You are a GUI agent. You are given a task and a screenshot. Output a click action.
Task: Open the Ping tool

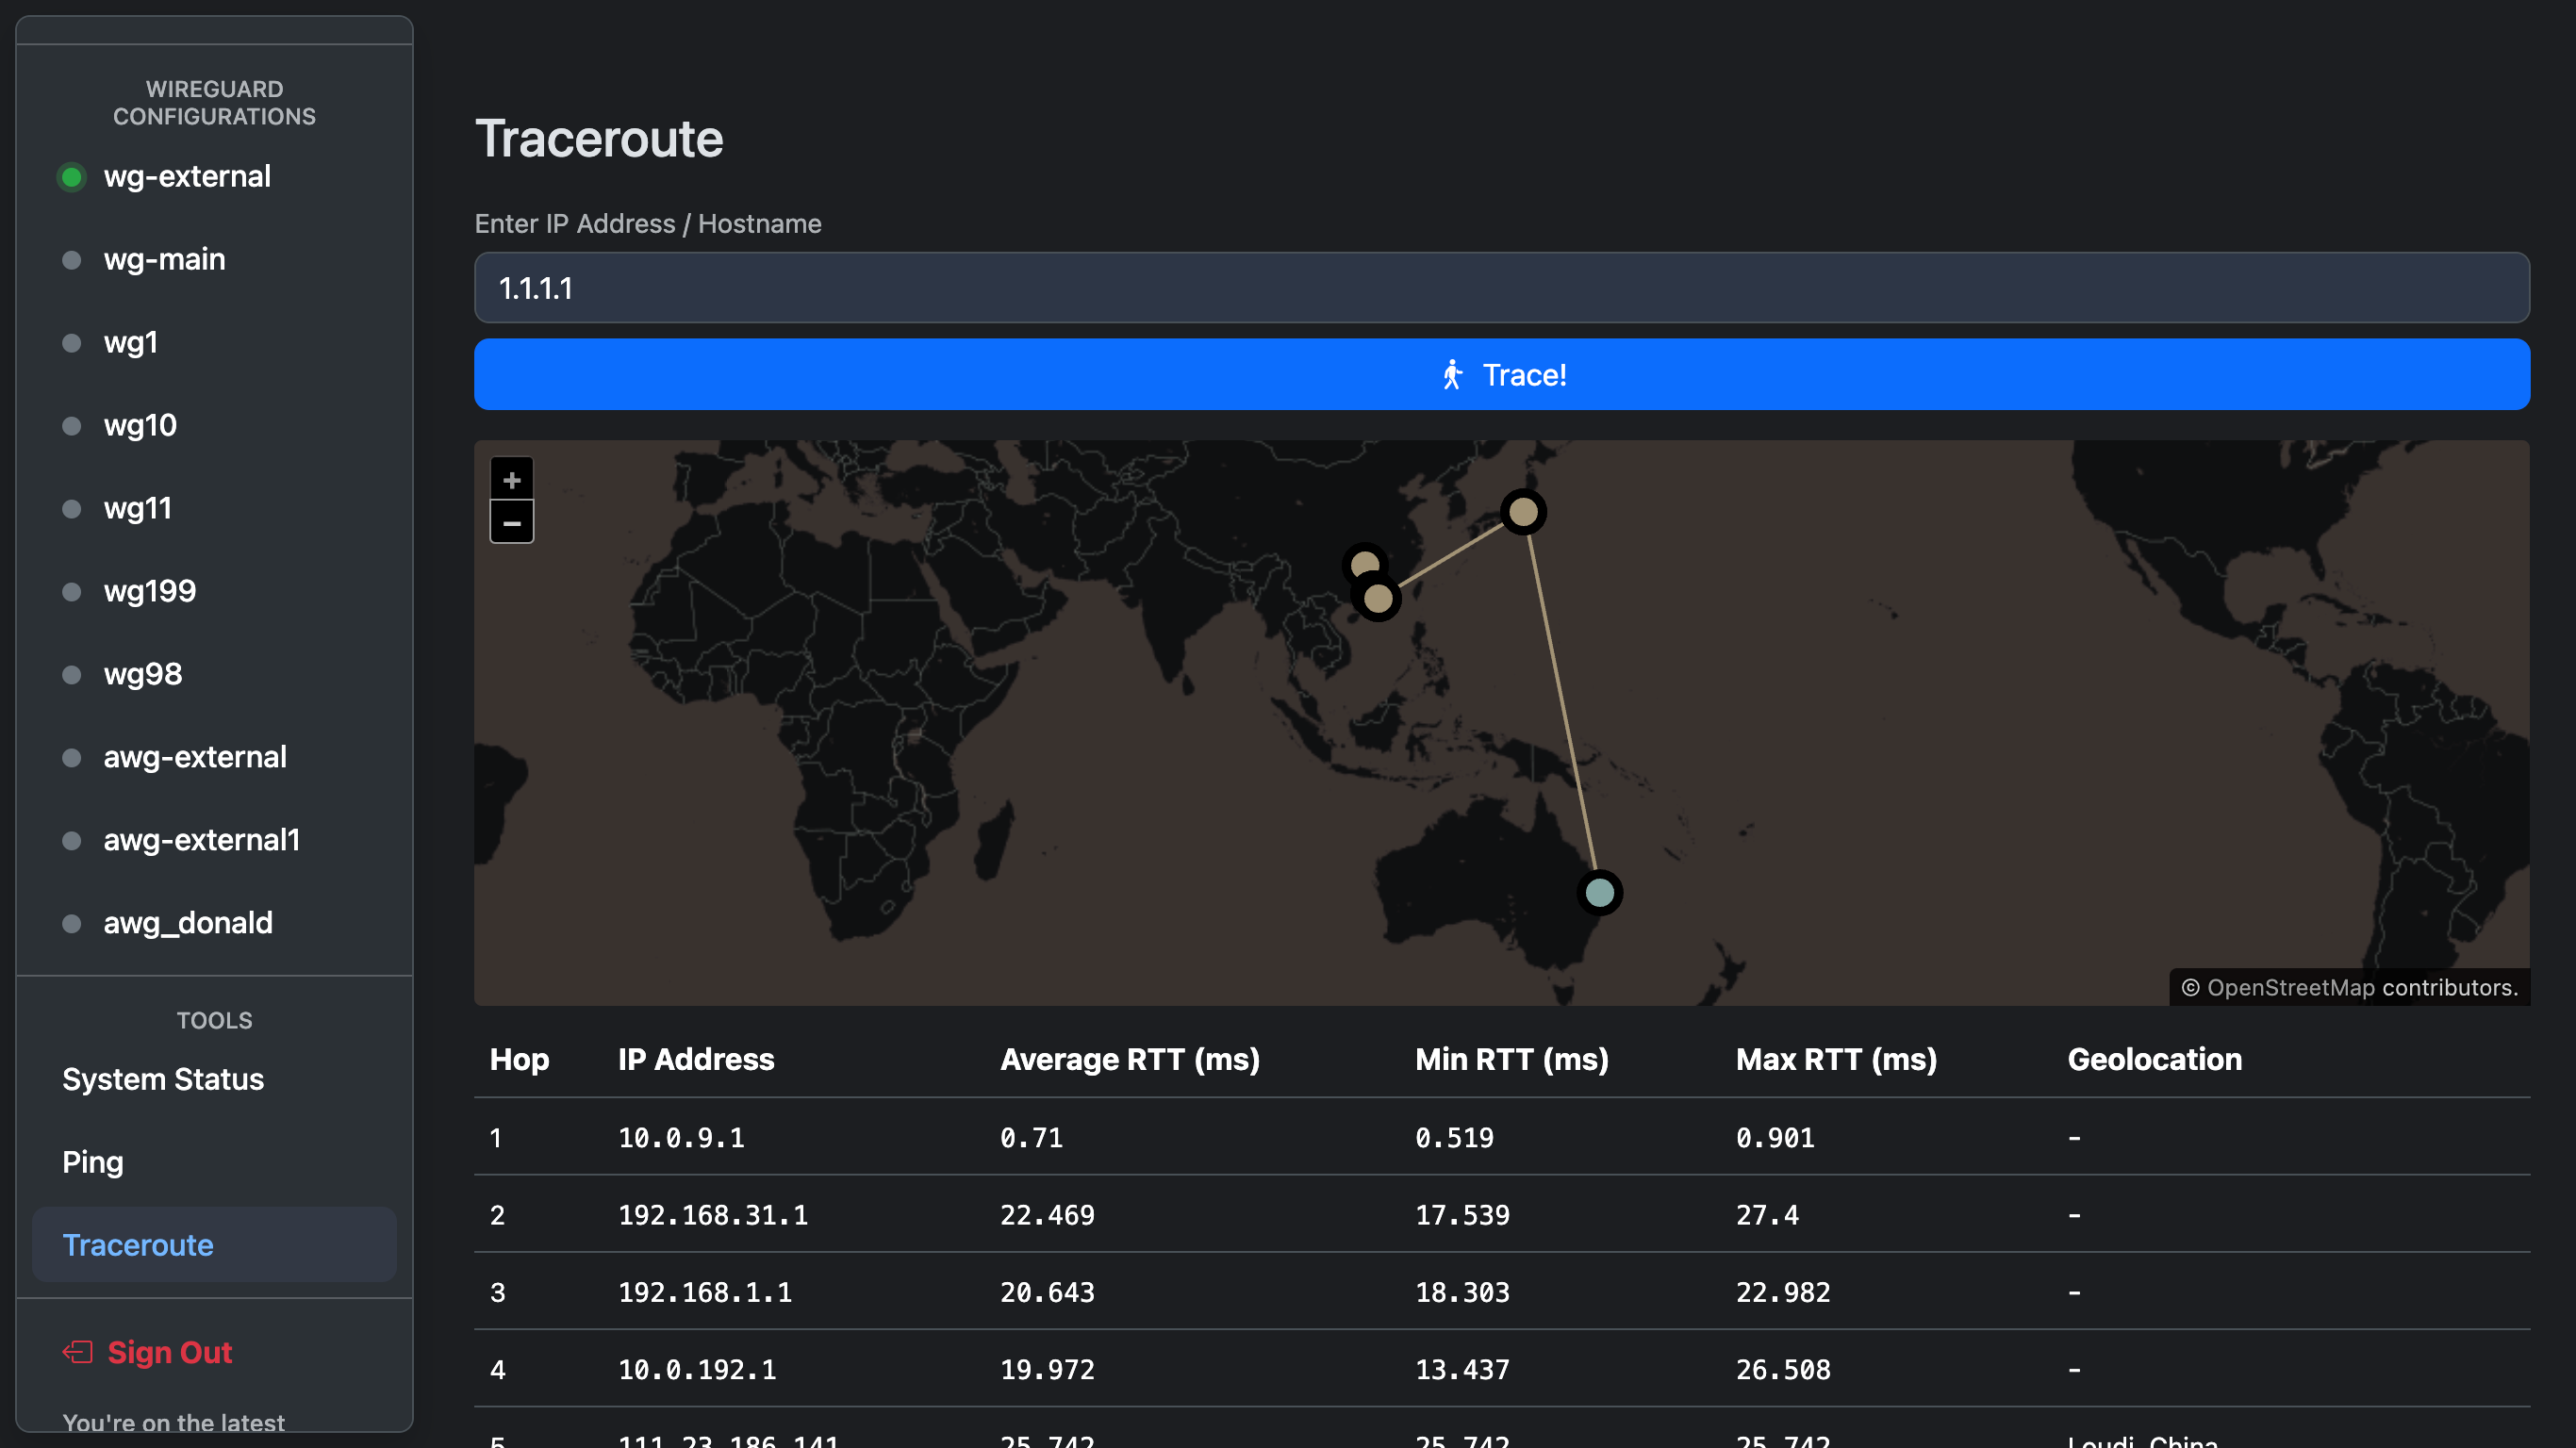tap(93, 1162)
